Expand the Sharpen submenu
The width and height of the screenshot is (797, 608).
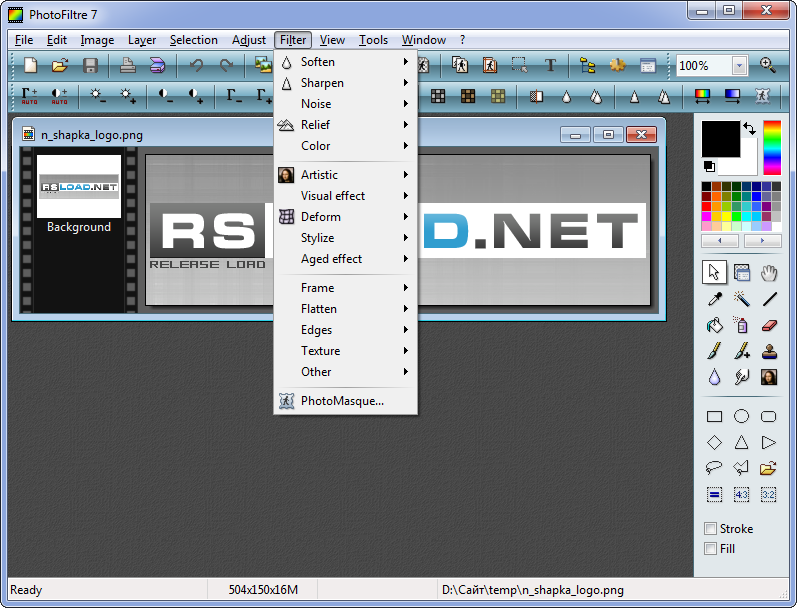pyautogui.click(x=346, y=83)
